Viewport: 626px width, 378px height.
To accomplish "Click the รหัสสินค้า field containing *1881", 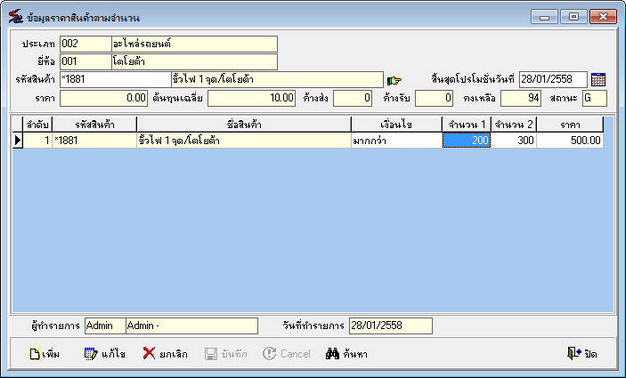I will (115, 79).
